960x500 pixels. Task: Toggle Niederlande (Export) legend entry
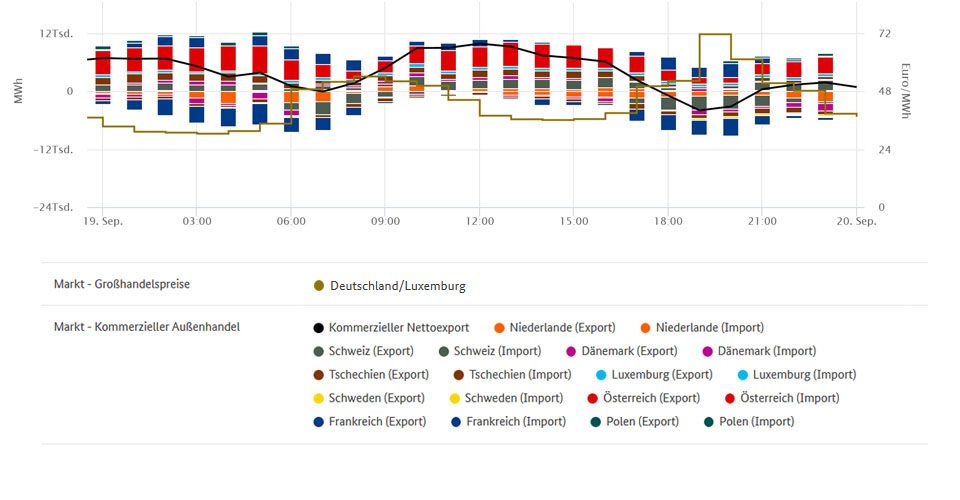pos(555,327)
